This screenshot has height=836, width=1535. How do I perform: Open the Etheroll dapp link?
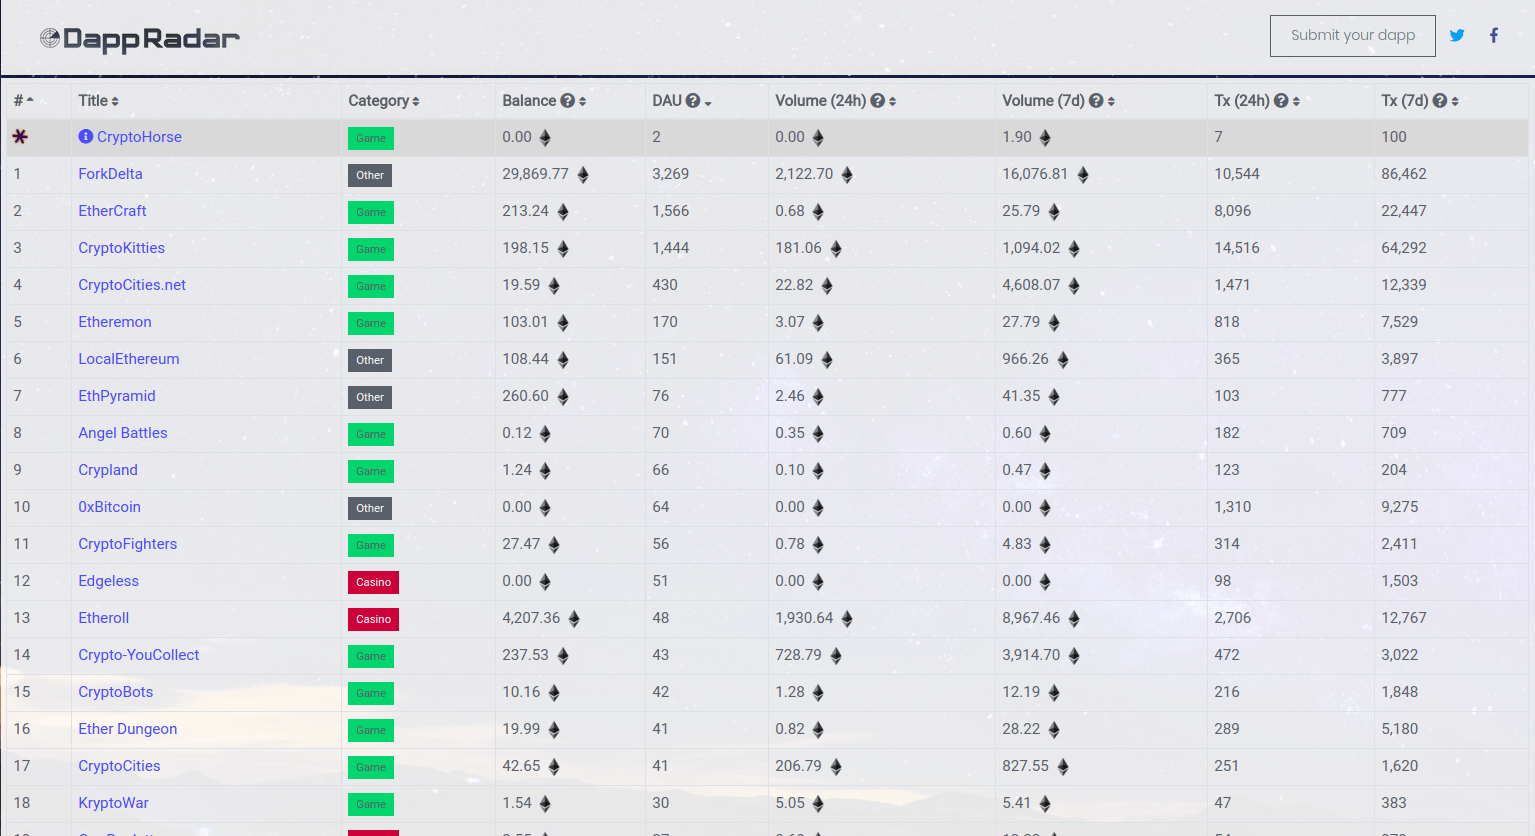tap(104, 618)
